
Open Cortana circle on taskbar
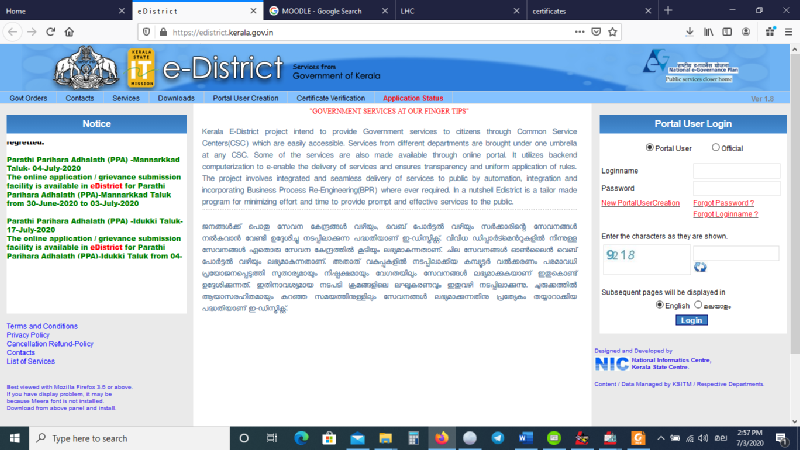244,438
